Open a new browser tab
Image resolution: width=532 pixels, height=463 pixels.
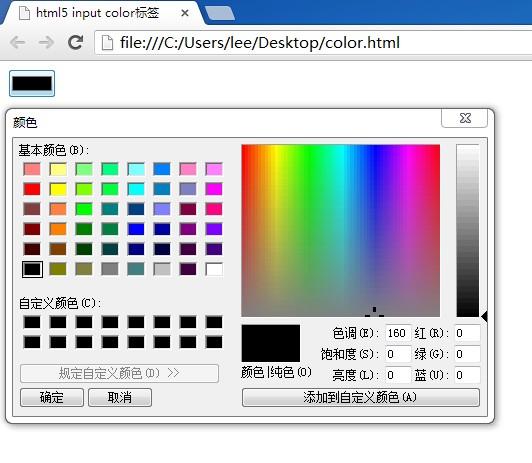click(220, 14)
